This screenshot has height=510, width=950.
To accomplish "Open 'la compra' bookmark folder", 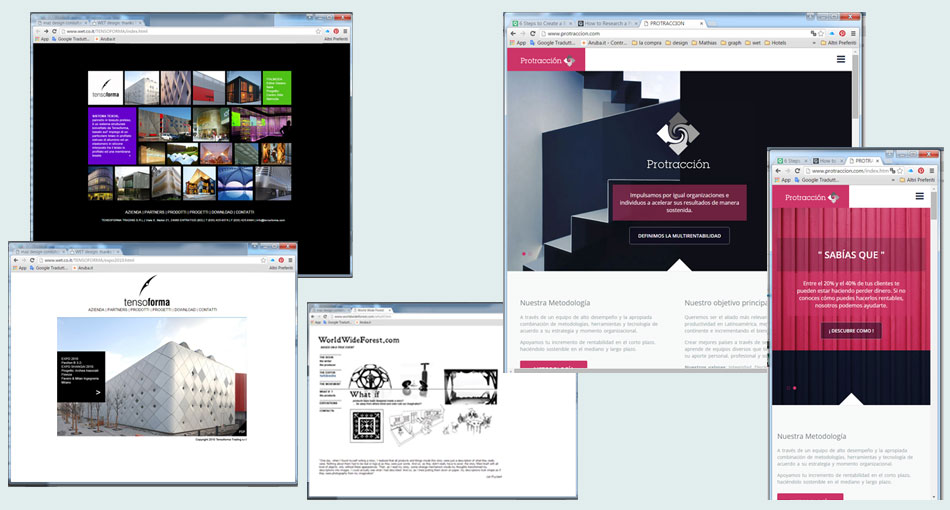I will 646,43.
